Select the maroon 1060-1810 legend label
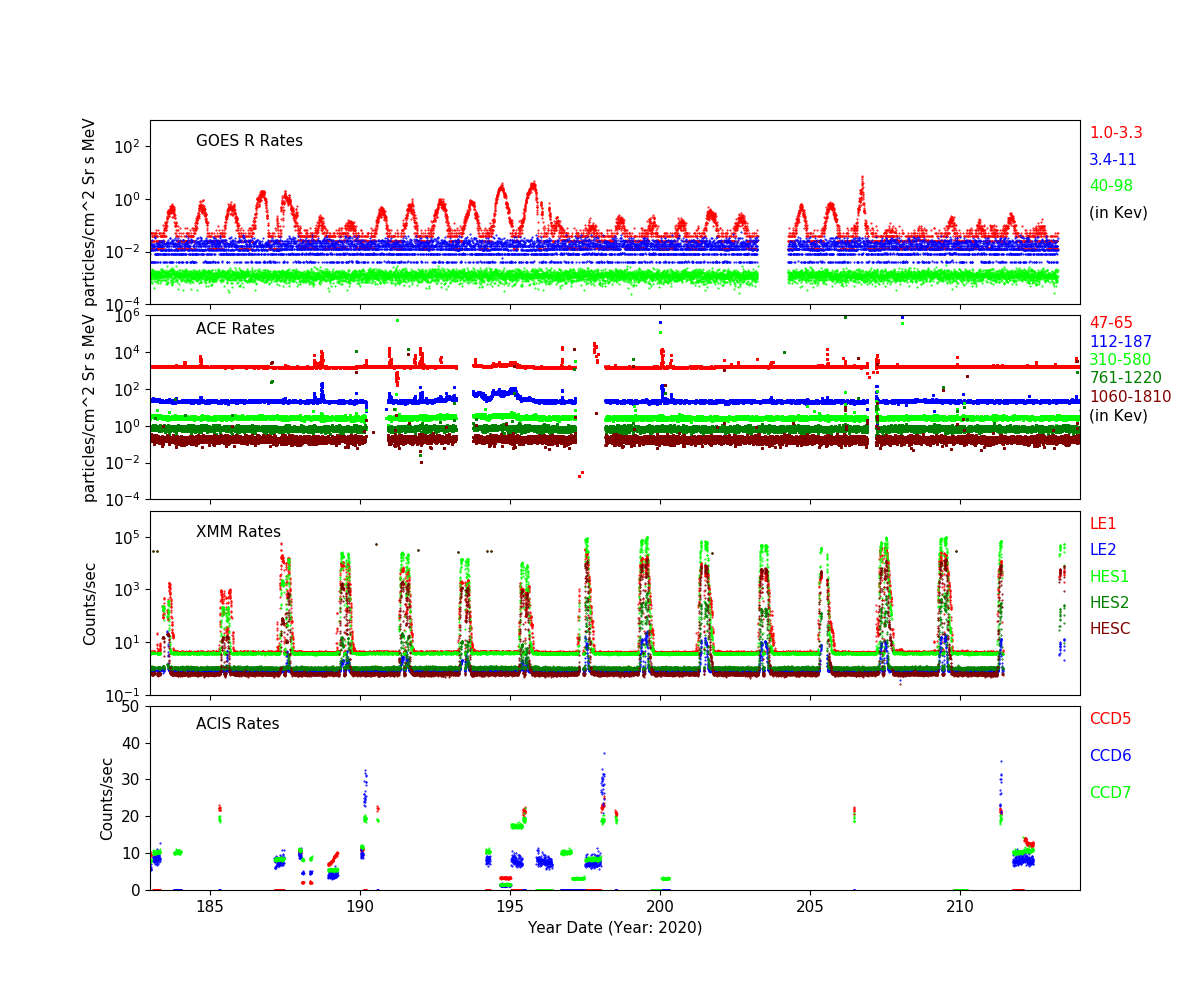Screen dimensions: 1200x1000 (1130, 397)
